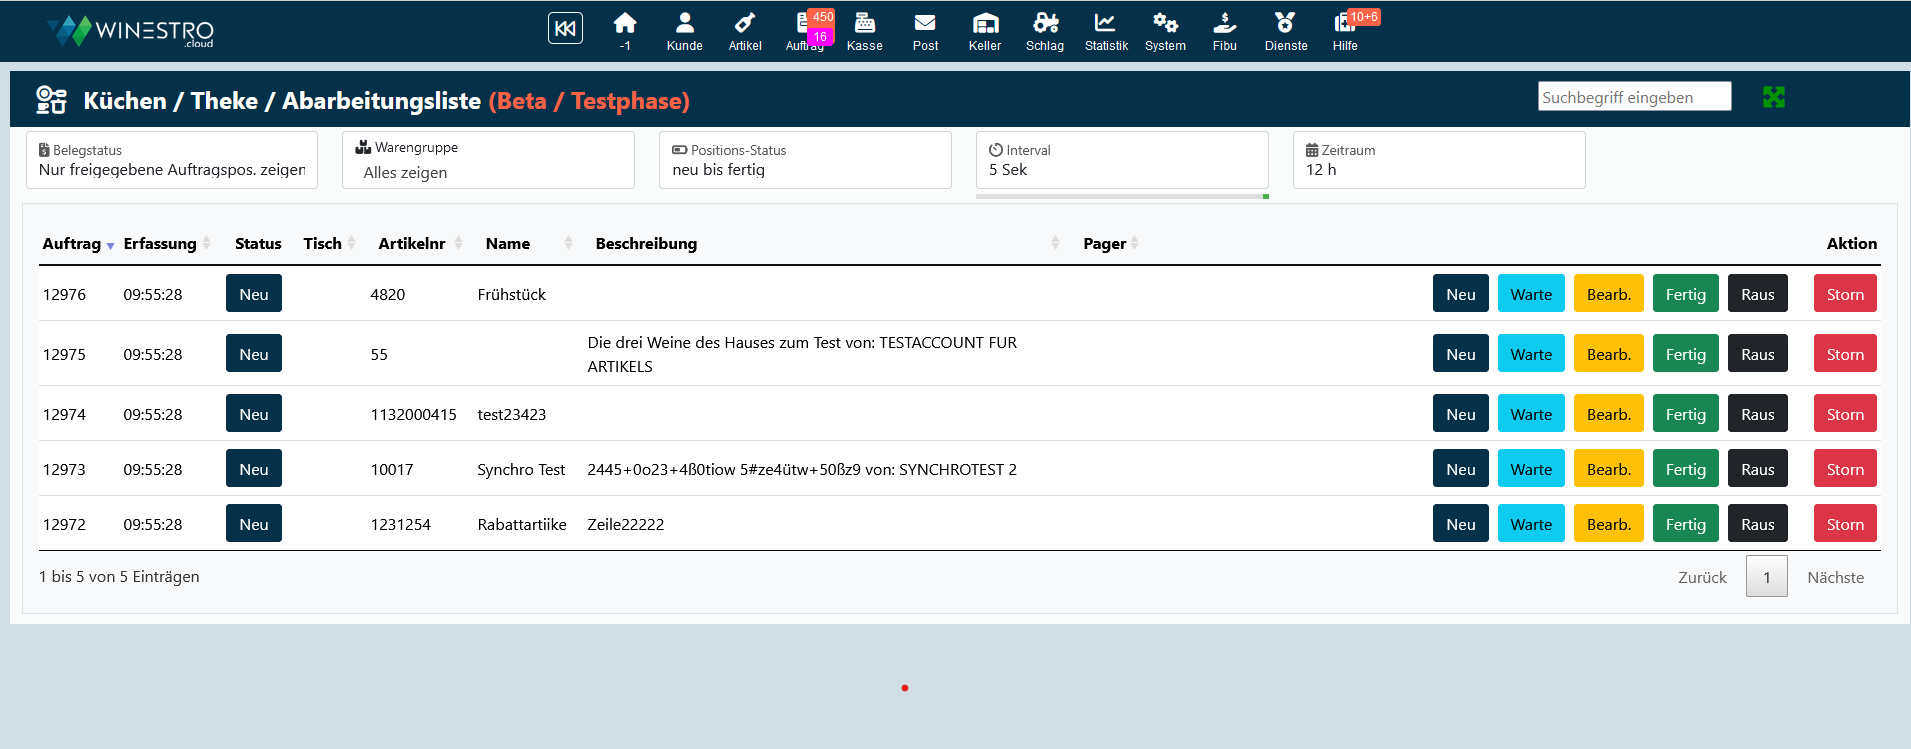Click the green fullscreen expand icon

coord(1773,97)
